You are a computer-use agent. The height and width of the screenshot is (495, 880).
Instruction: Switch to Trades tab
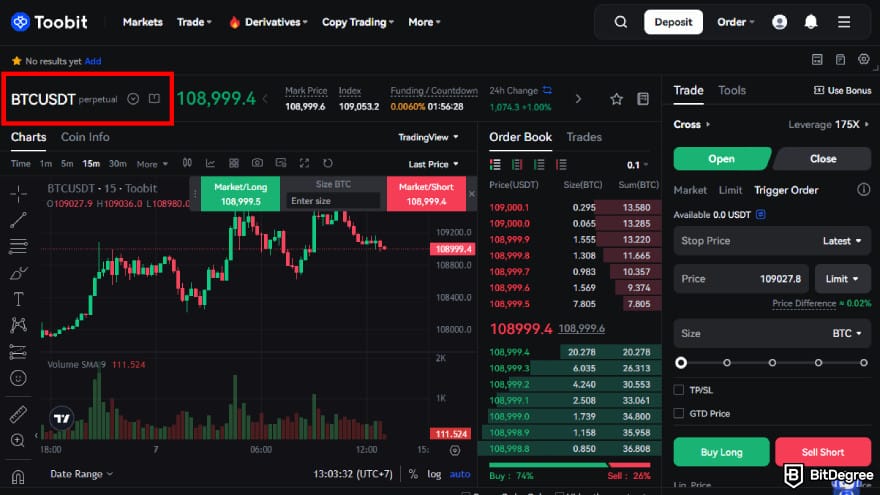coord(584,137)
